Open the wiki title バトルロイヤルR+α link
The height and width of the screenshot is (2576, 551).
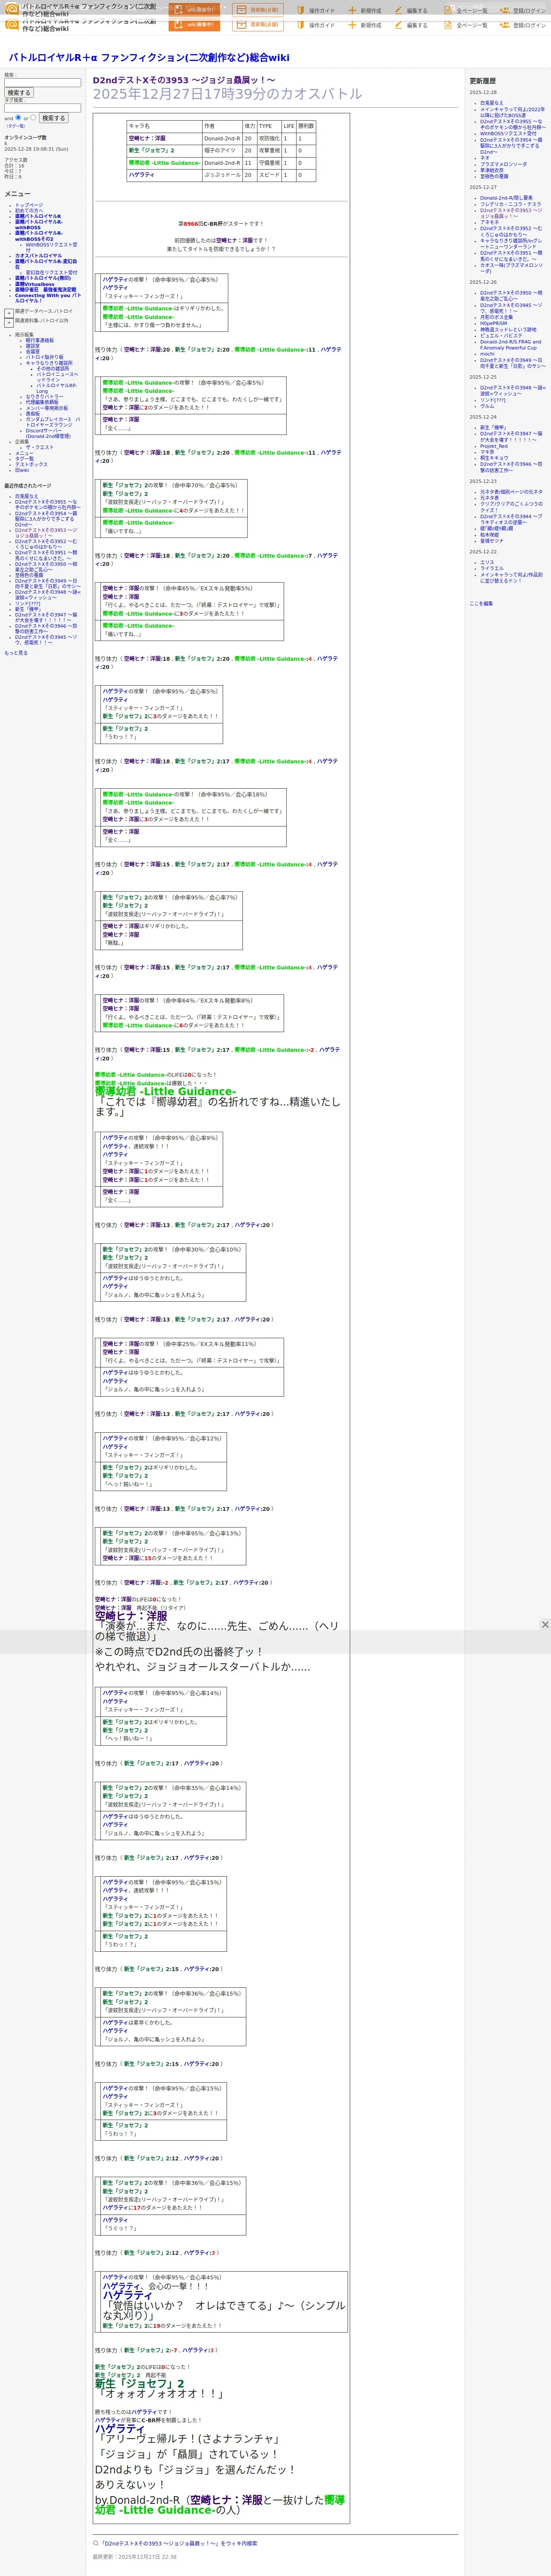pos(149,58)
